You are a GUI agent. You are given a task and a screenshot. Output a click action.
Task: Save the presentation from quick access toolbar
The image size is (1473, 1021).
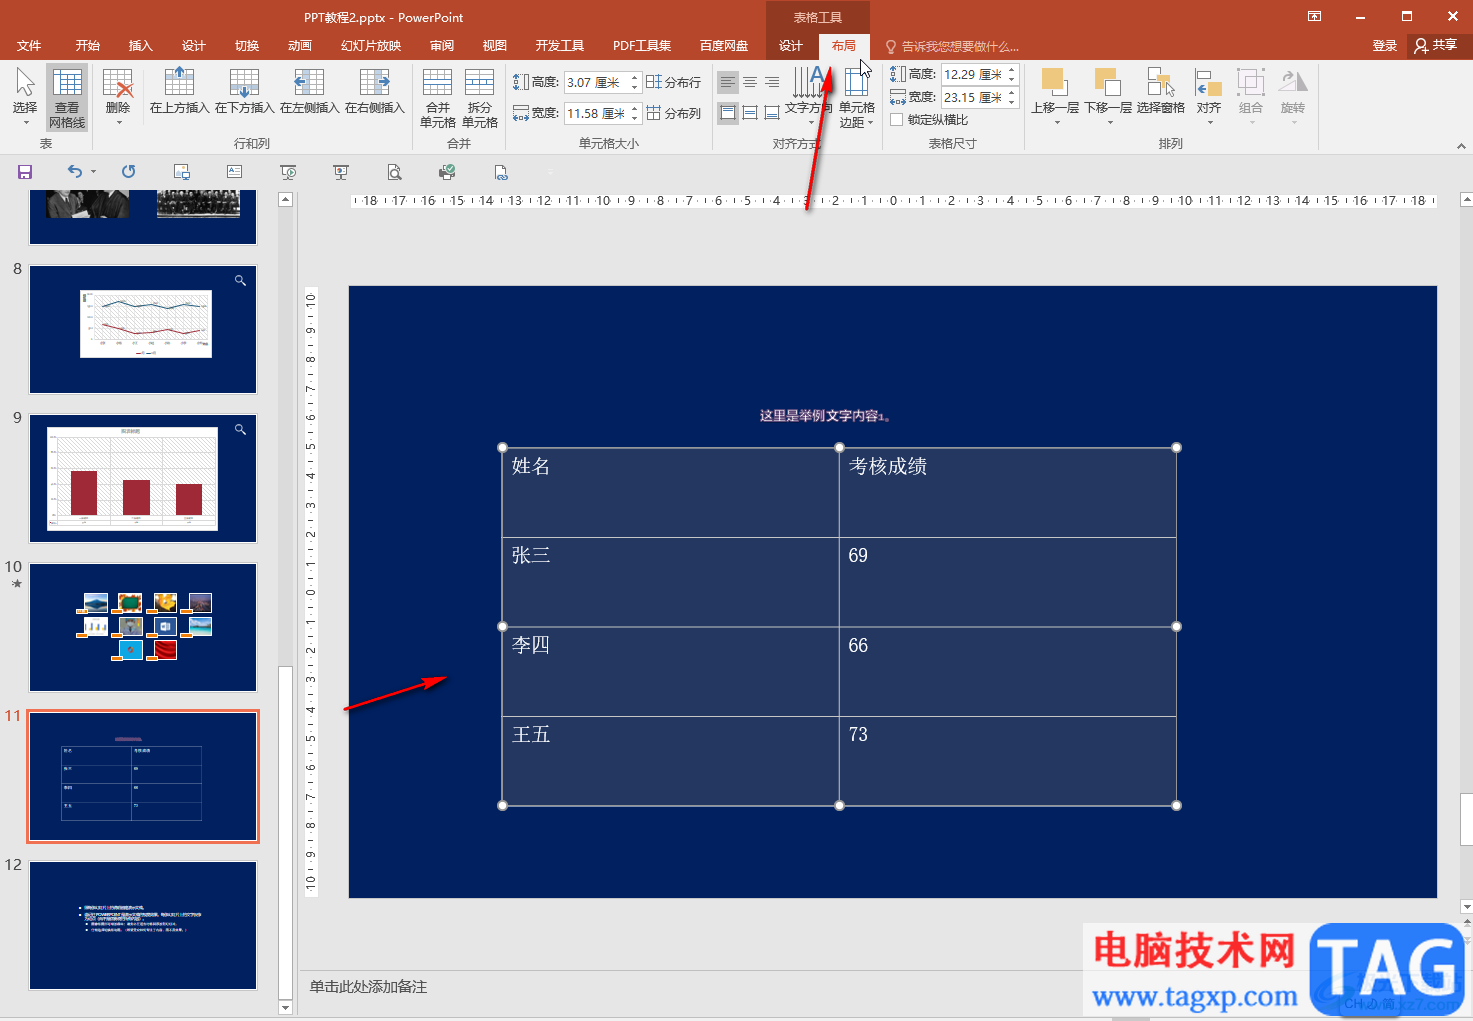tap(25, 172)
